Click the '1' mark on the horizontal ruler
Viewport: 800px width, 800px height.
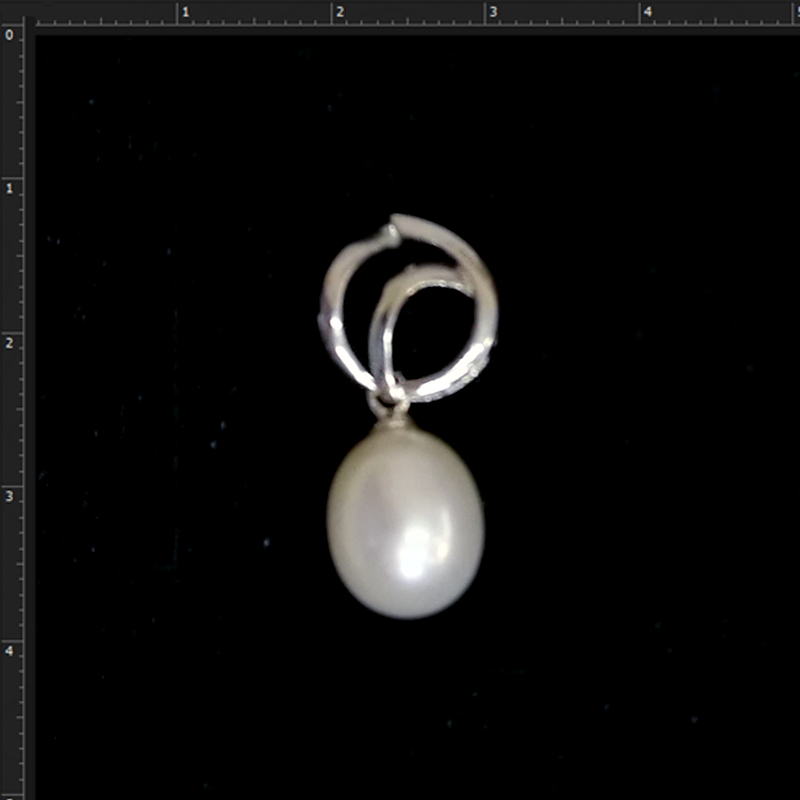[186, 12]
